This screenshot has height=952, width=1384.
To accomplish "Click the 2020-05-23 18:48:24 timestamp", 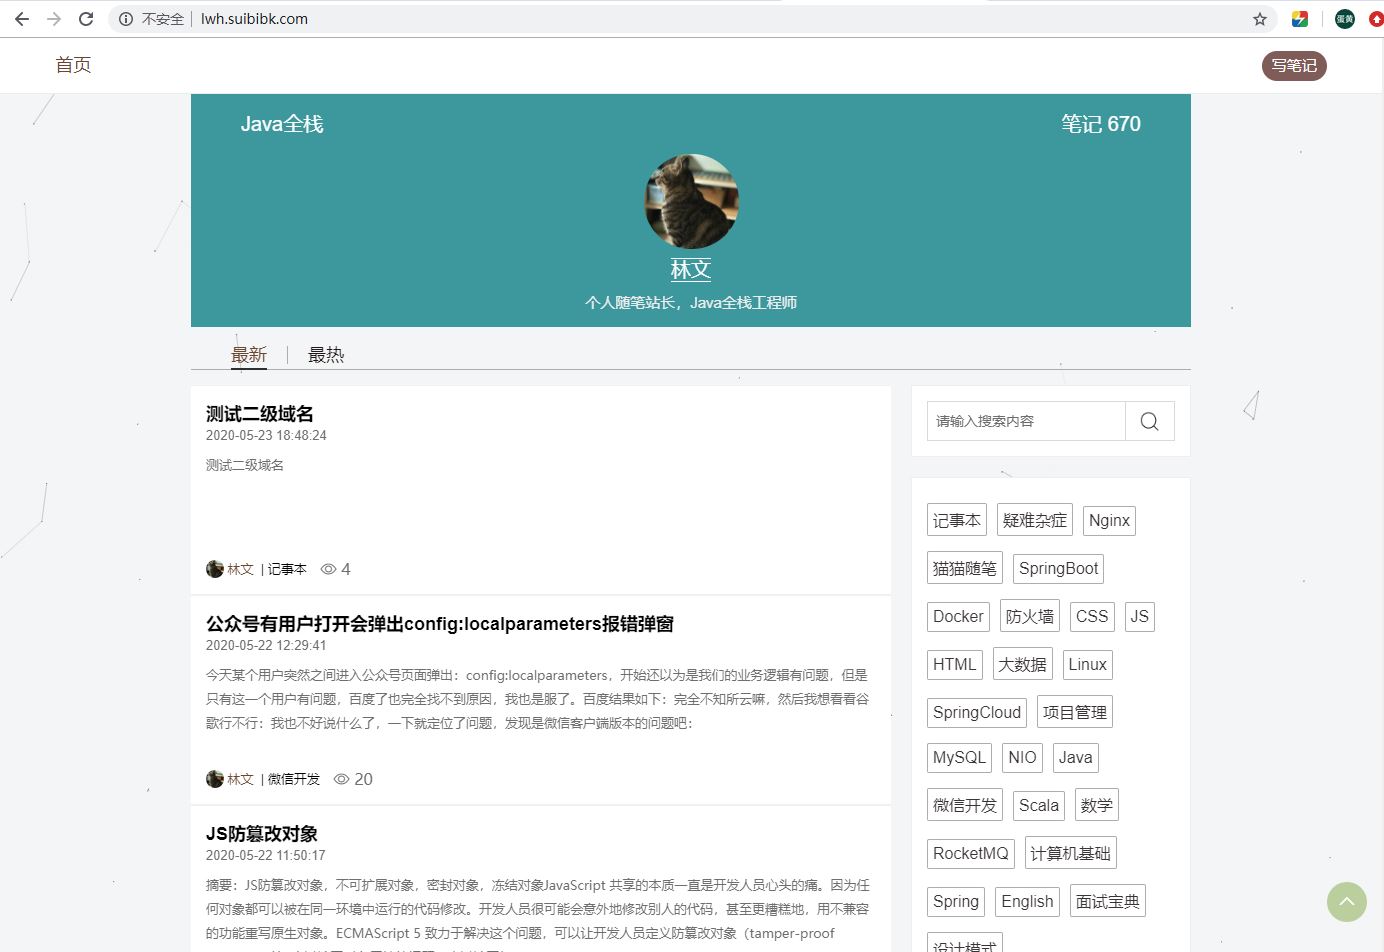I will click(266, 436).
